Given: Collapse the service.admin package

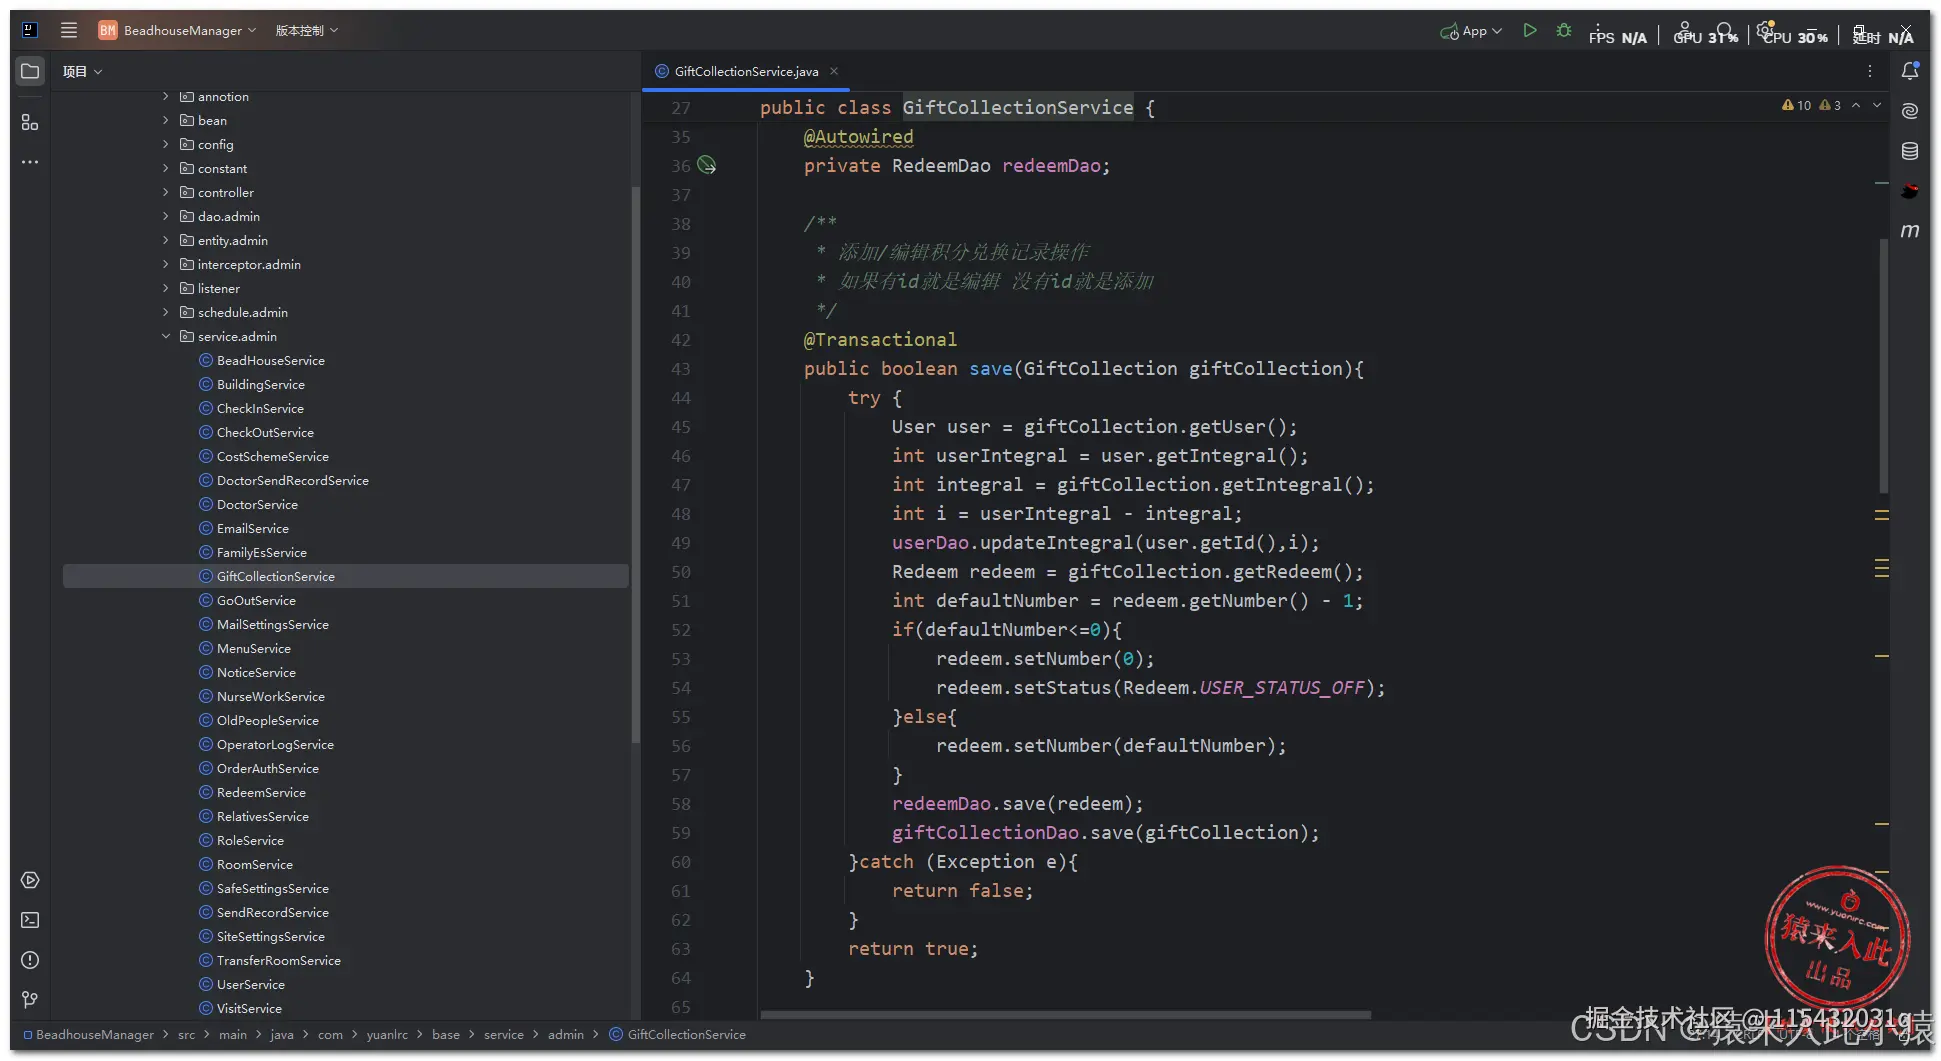Looking at the screenshot, I should [166, 336].
